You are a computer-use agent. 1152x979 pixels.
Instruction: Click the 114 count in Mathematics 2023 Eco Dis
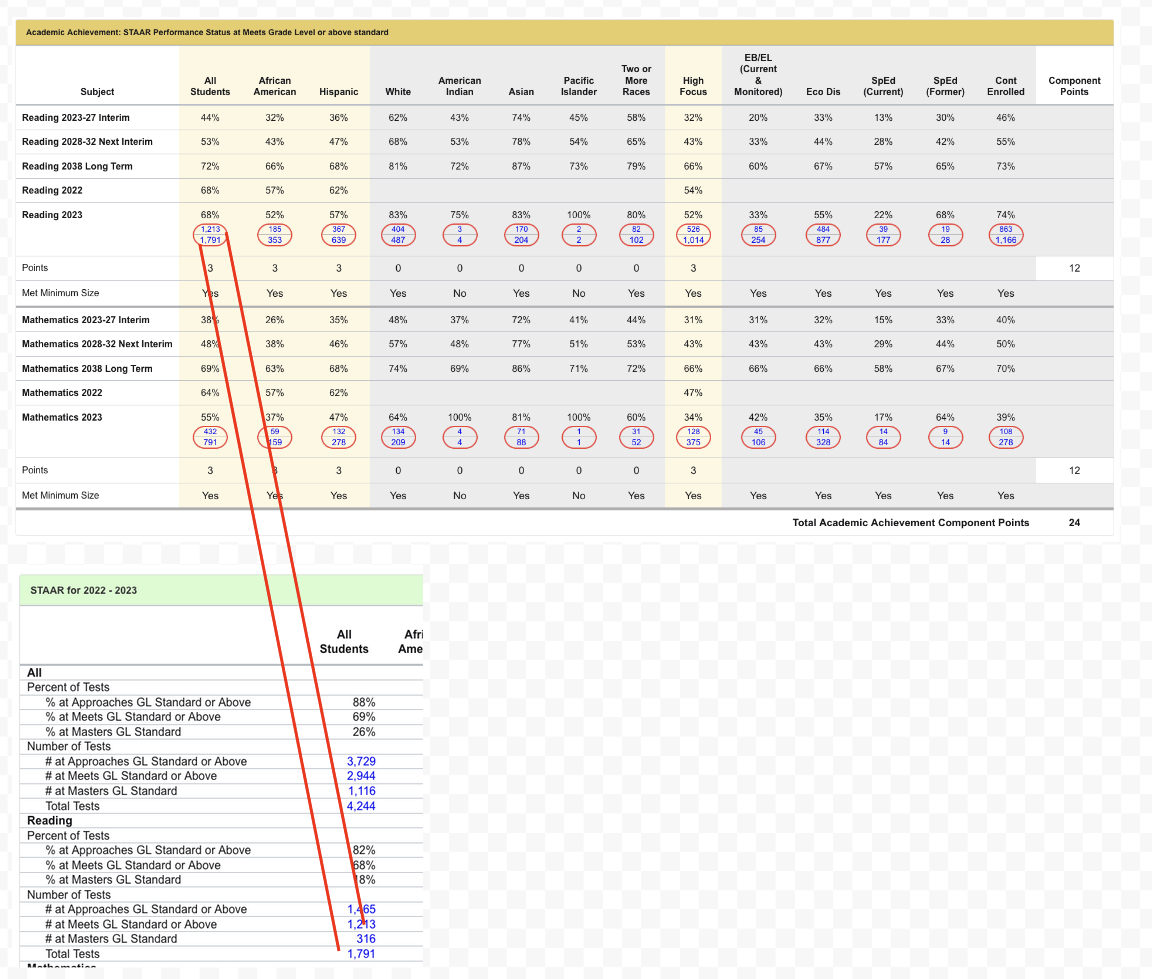point(824,432)
